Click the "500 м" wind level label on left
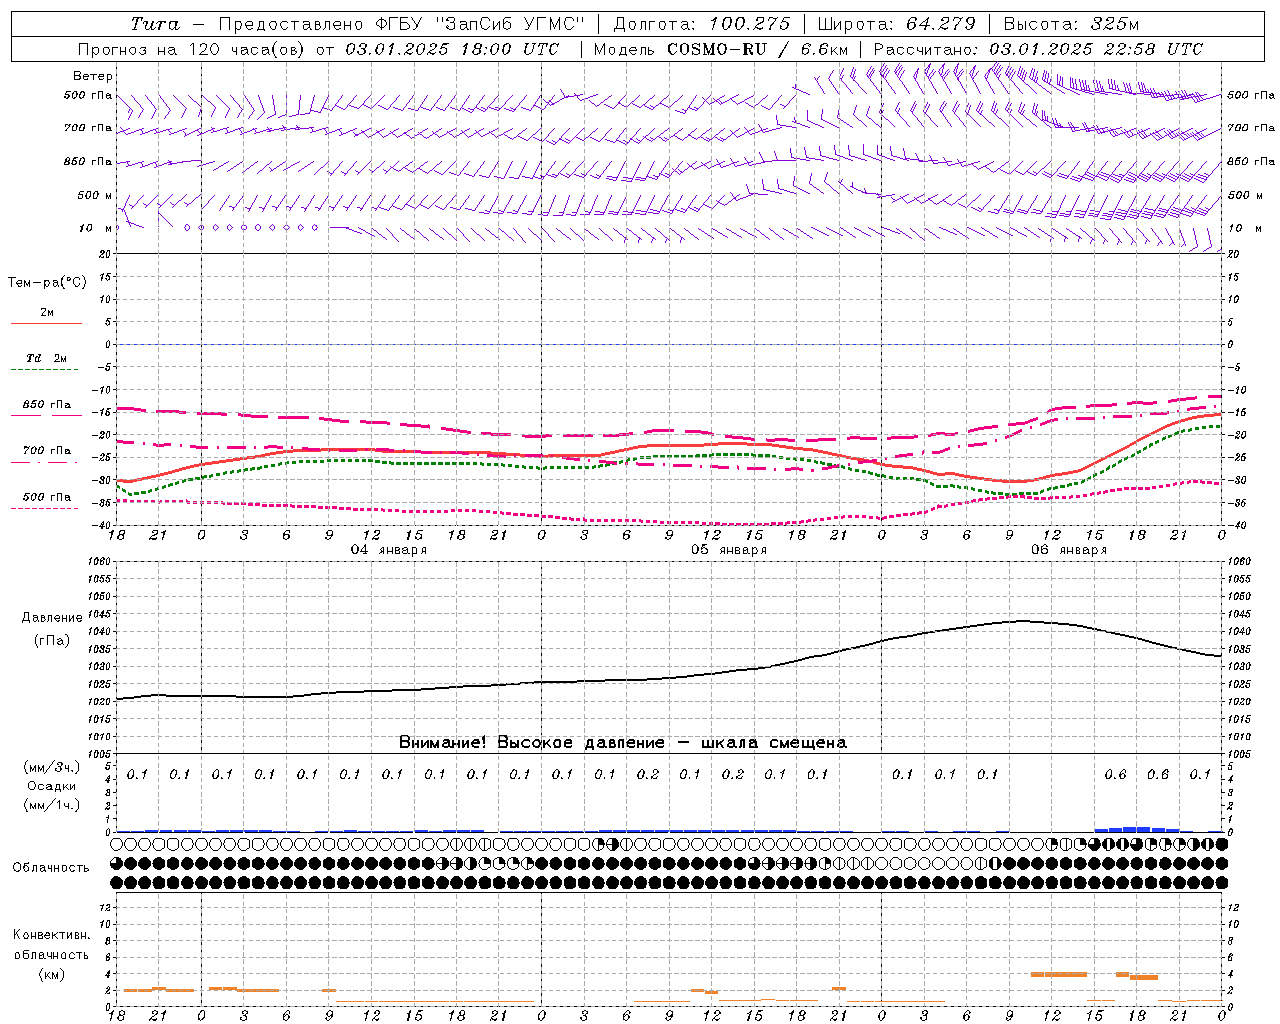1280x1024 pixels. click(95, 195)
